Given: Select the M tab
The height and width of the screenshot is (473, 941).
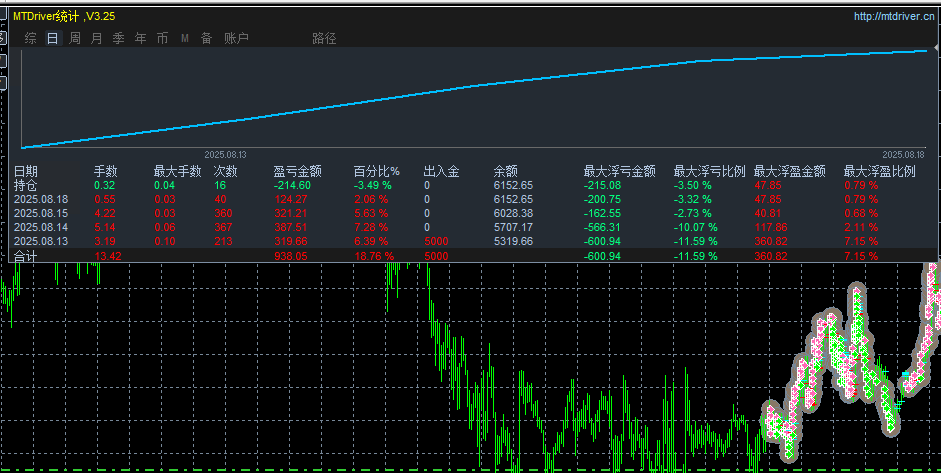Looking at the screenshot, I should (x=185, y=38).
